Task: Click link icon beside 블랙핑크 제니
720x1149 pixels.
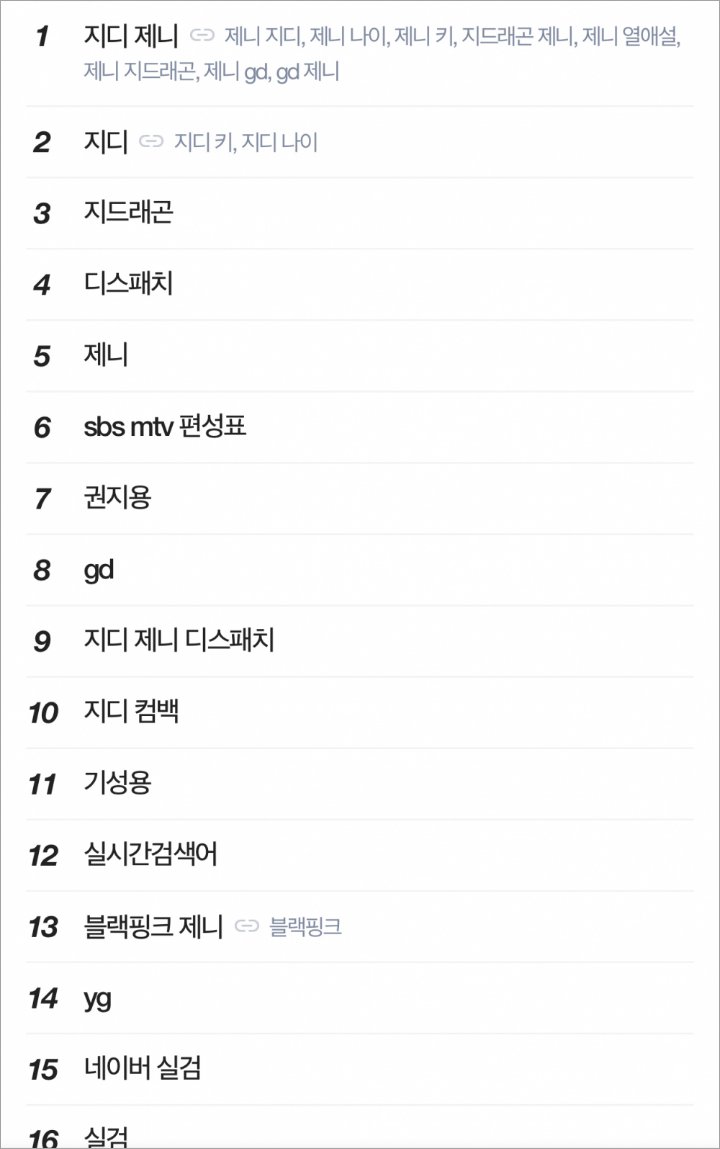Action: click(247, 926)
